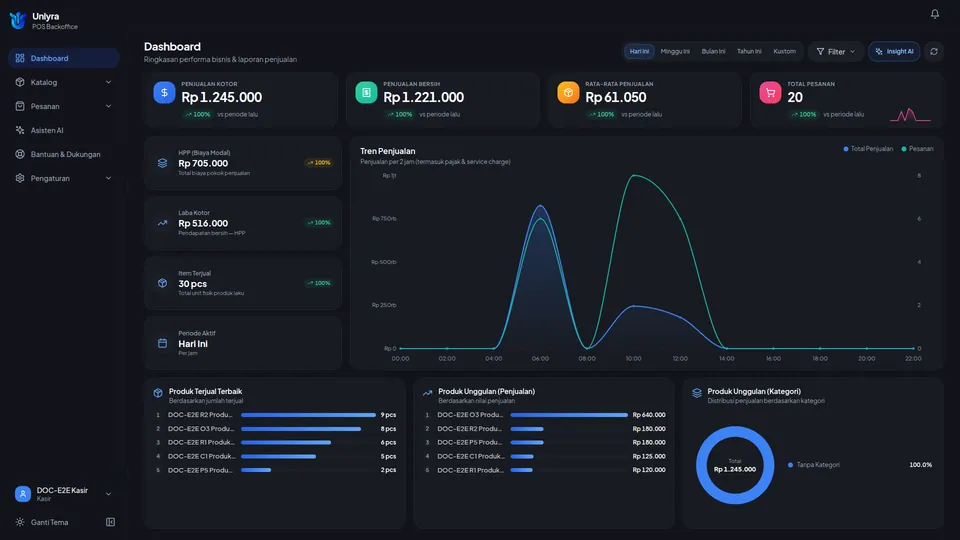Click the Rata-rata Penjualan orange icon
Screen dimensions: 960x540
[568, 92]
